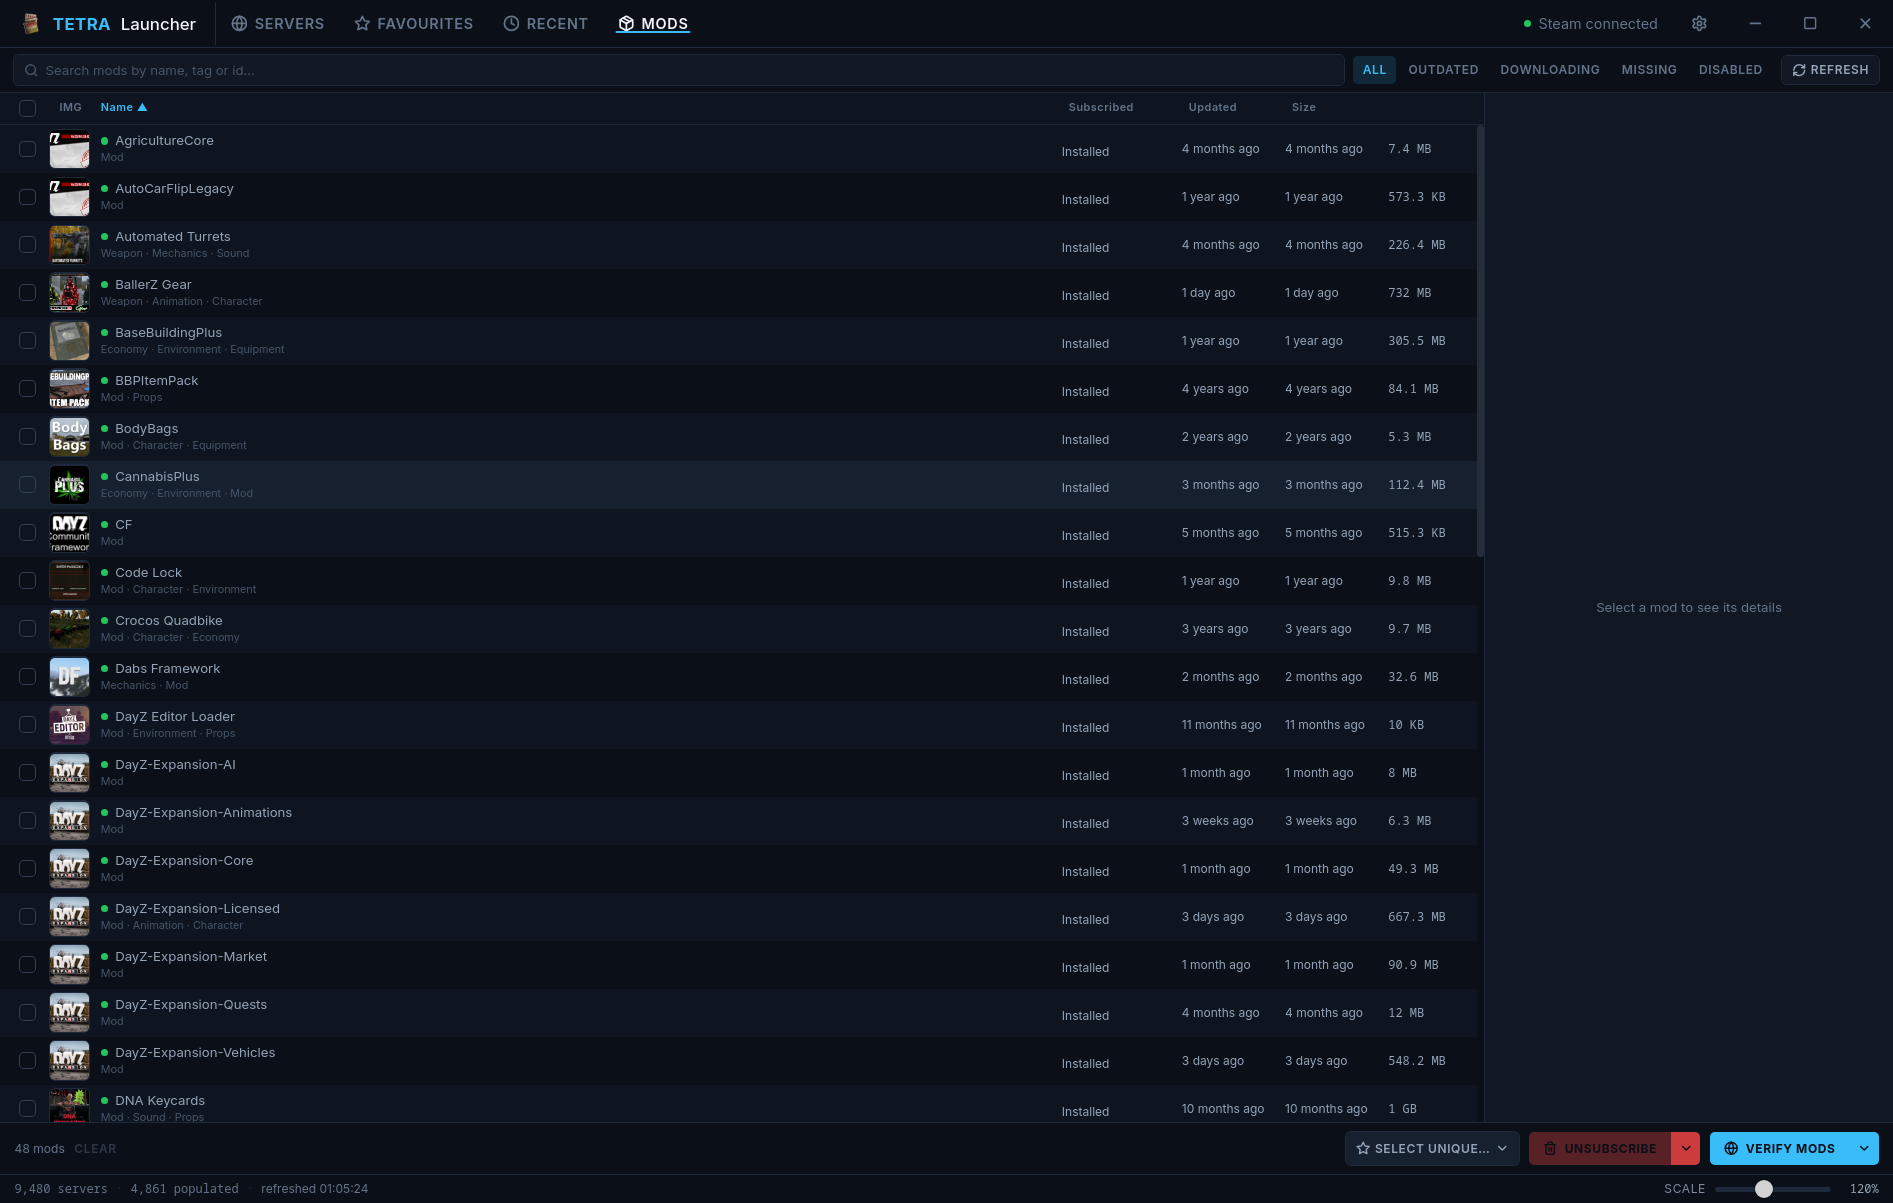
Task: Click the Clear selection link
Action: tap(95, 1149)
